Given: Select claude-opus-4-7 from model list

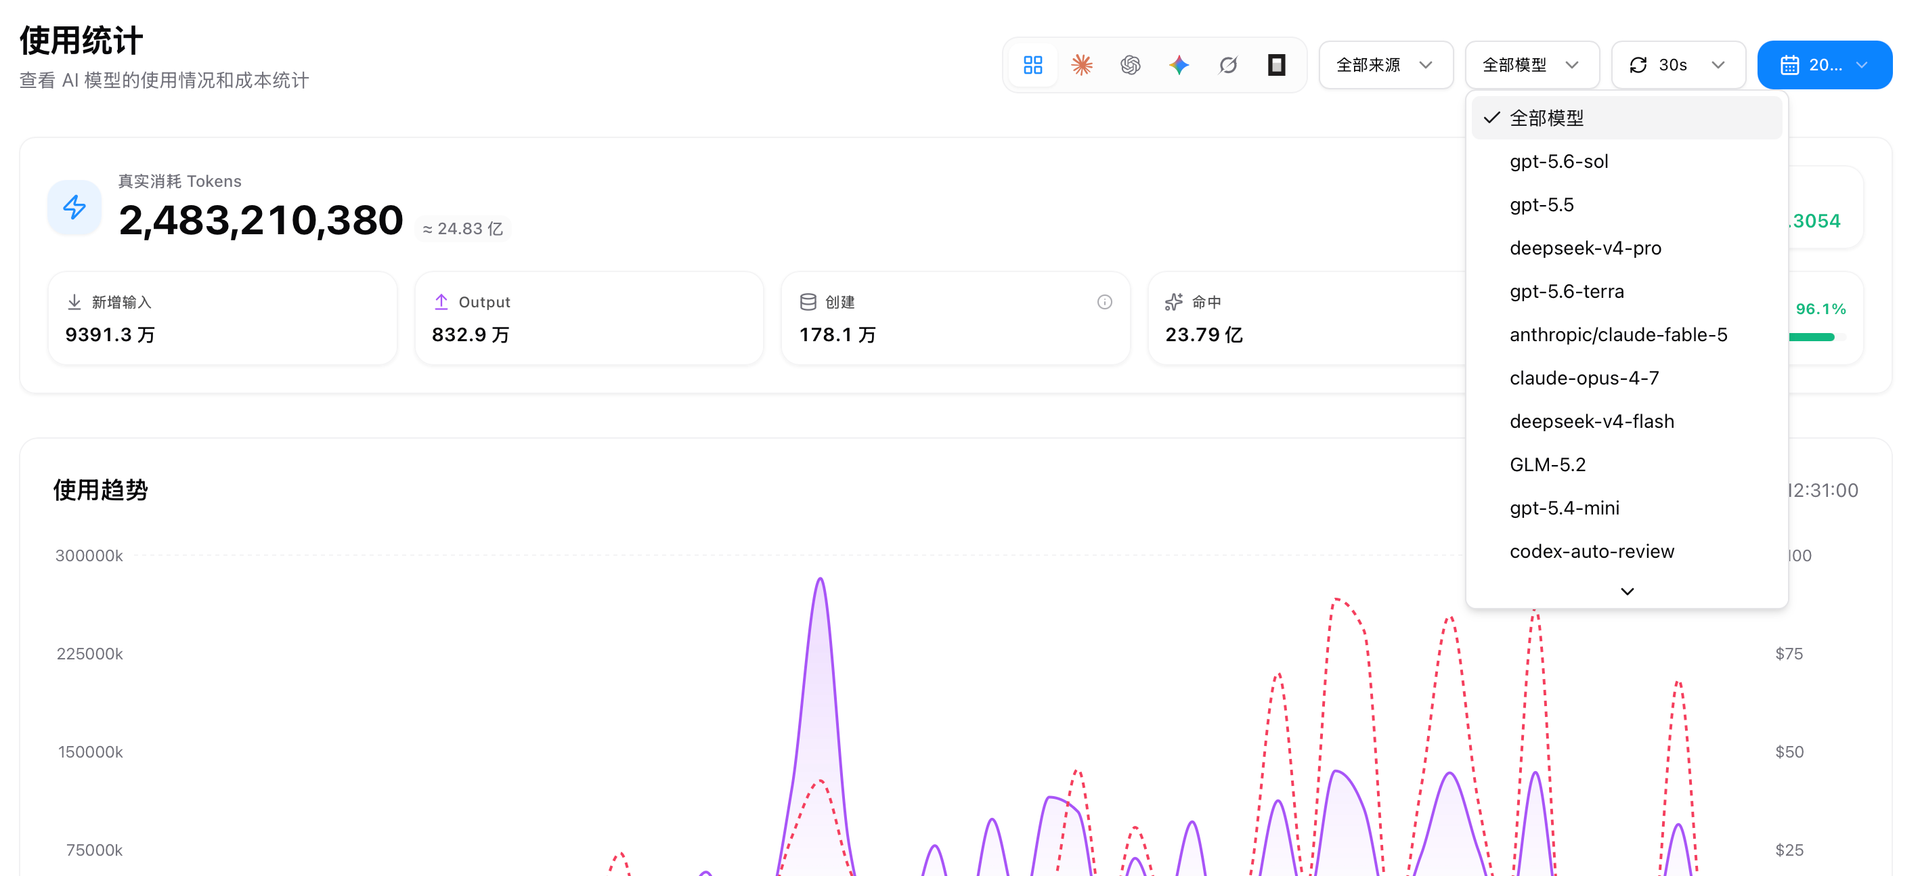Looking at the screenshot, I should click(x=1627, y=378).
